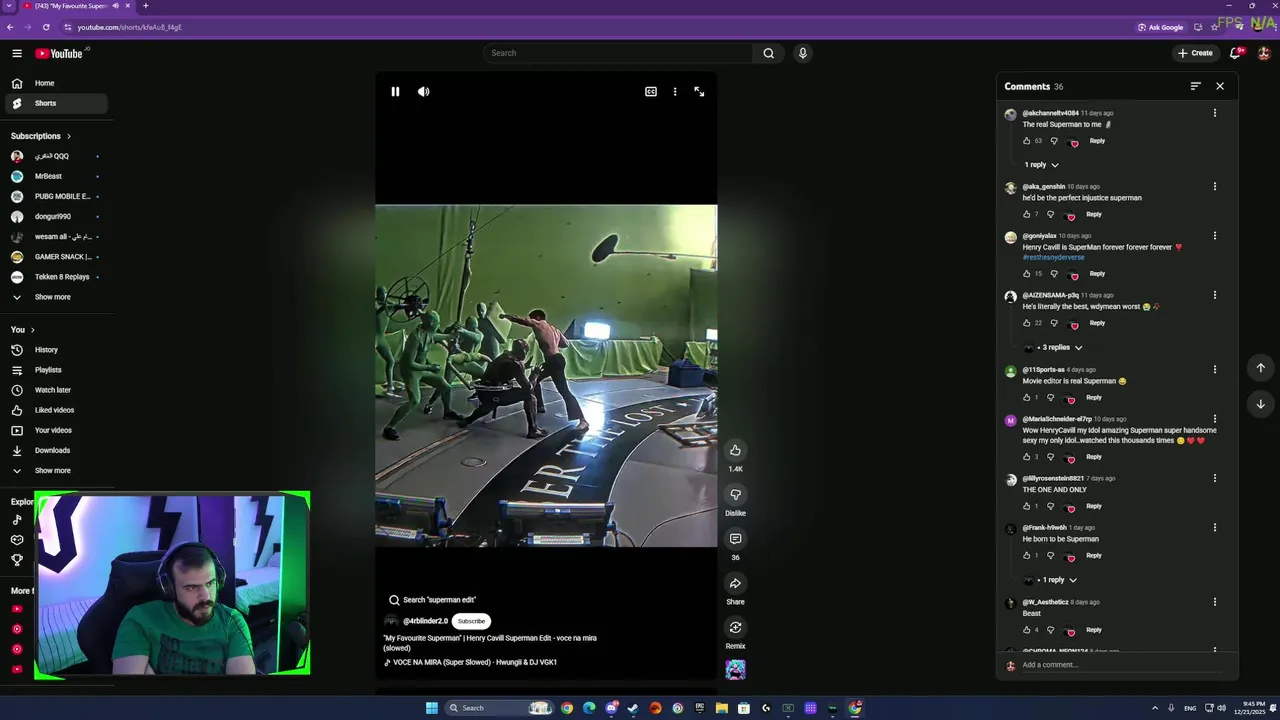Viewport: 1280px width, 720px height.
Task: Like the @AIZENSAMA-p3q comment
Action: [x=1026, y=323]
